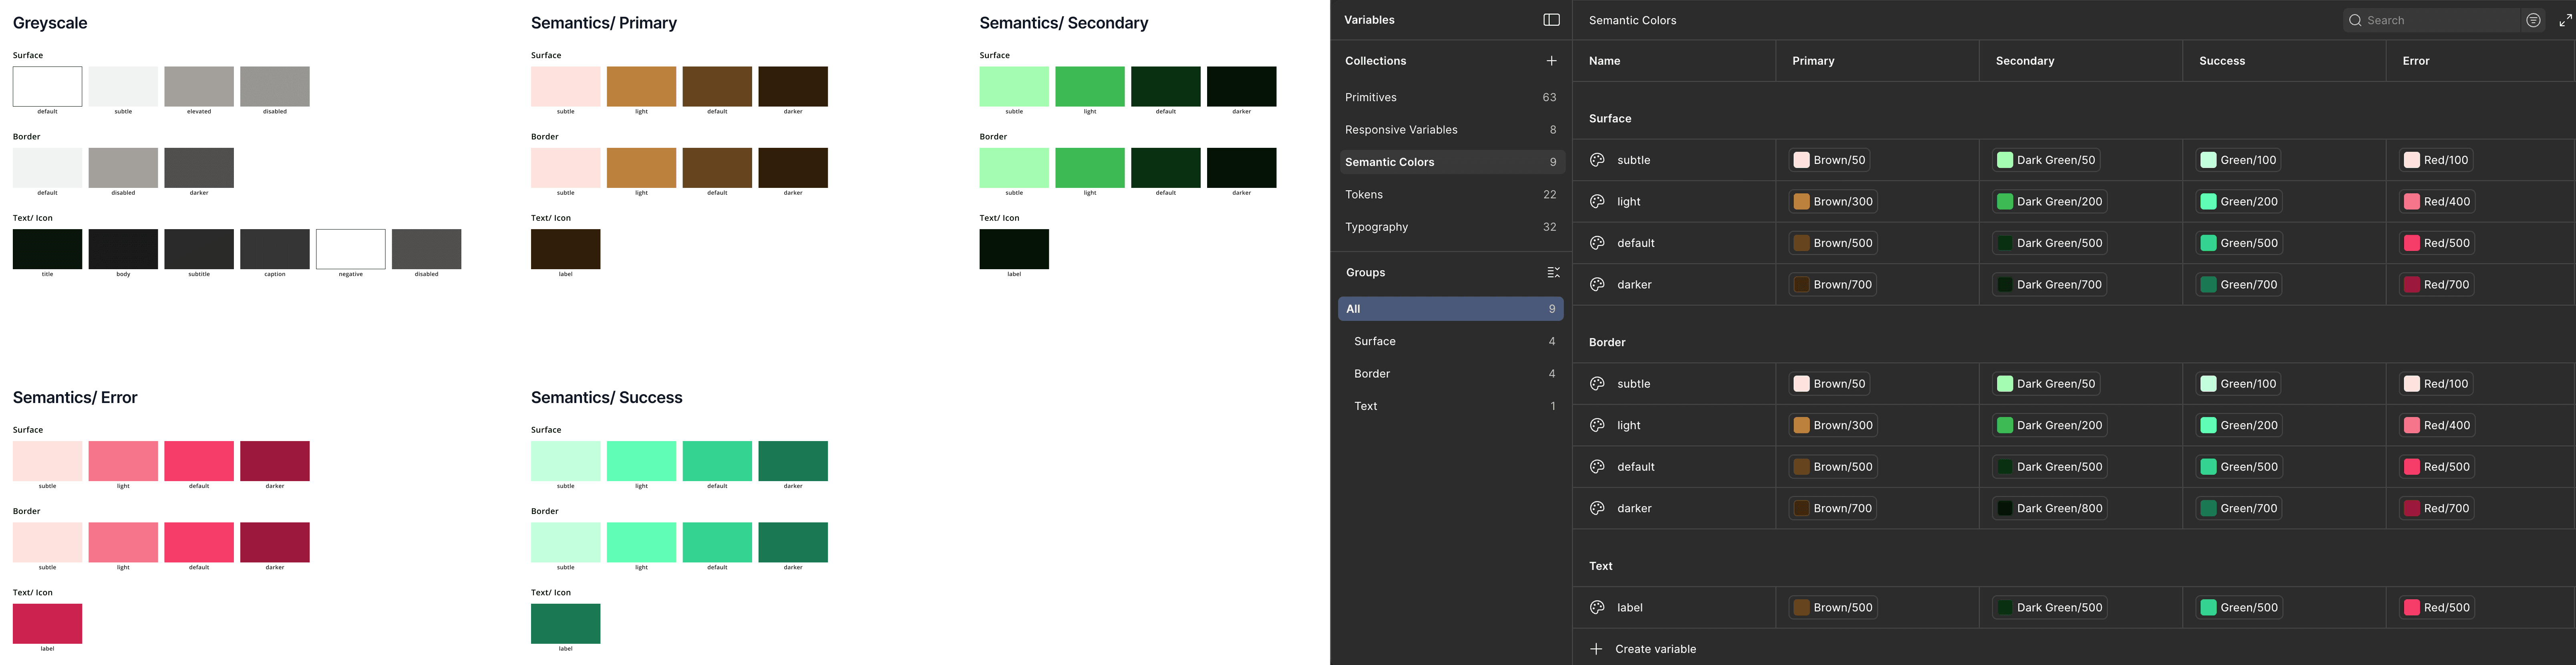2576x665 pixels.
Task: Click palette icon of Surface subtle variable
Action: 1597,160
